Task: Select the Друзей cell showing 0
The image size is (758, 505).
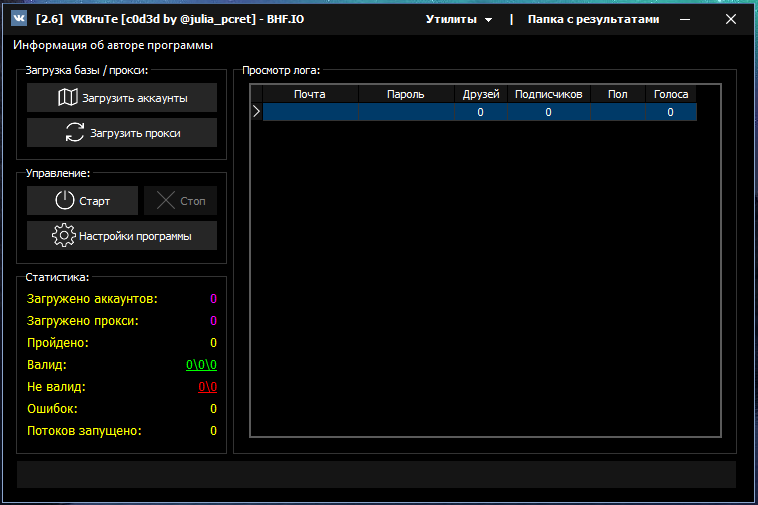Action: click(x=481, y=112)
